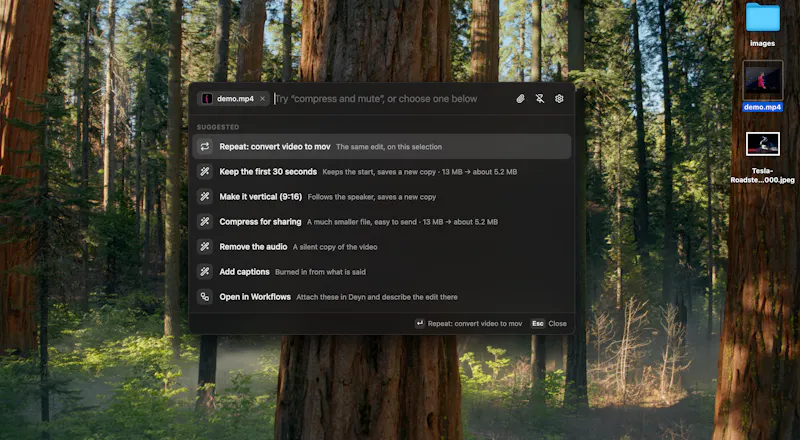Click the demo.mp4 desktop file name
Screen dimensions: 800x440
[x=763, y=107]
